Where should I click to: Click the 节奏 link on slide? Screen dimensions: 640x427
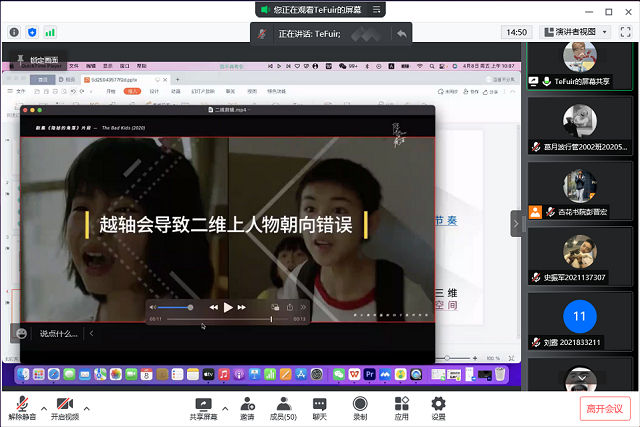(x=446, y=221)
